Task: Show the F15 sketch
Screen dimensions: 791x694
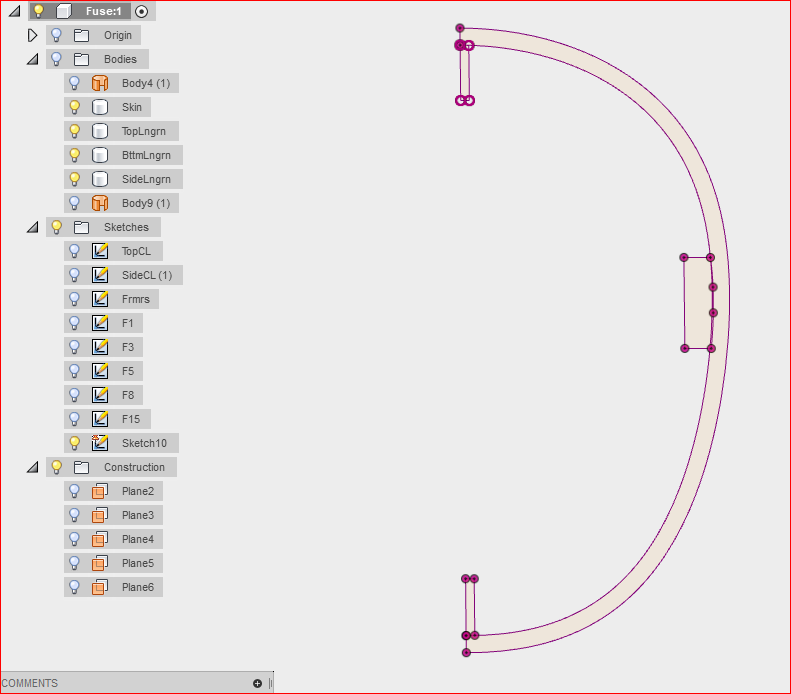Action: pyautogui.click(x=74, y=419)
